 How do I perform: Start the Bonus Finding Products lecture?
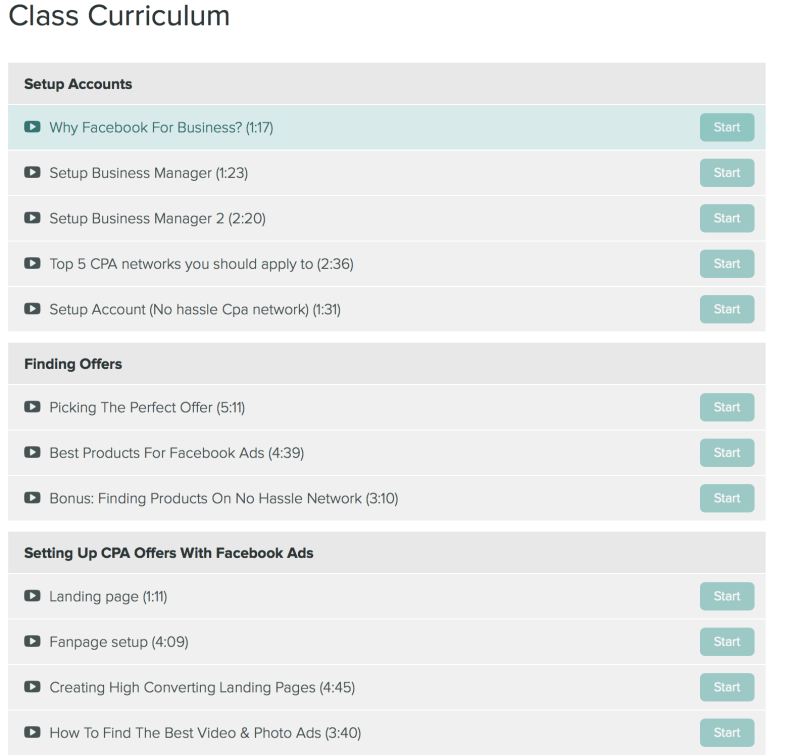tap(726, 498)
